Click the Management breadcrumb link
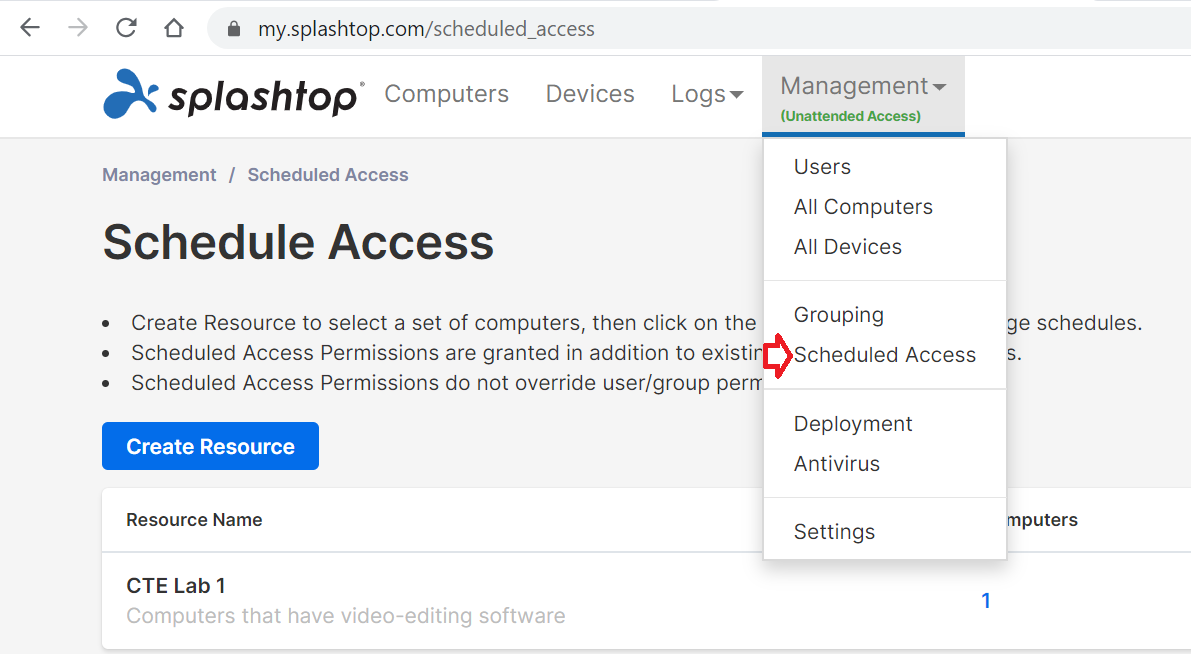1191x654 pixels. [x=159, y=175]
